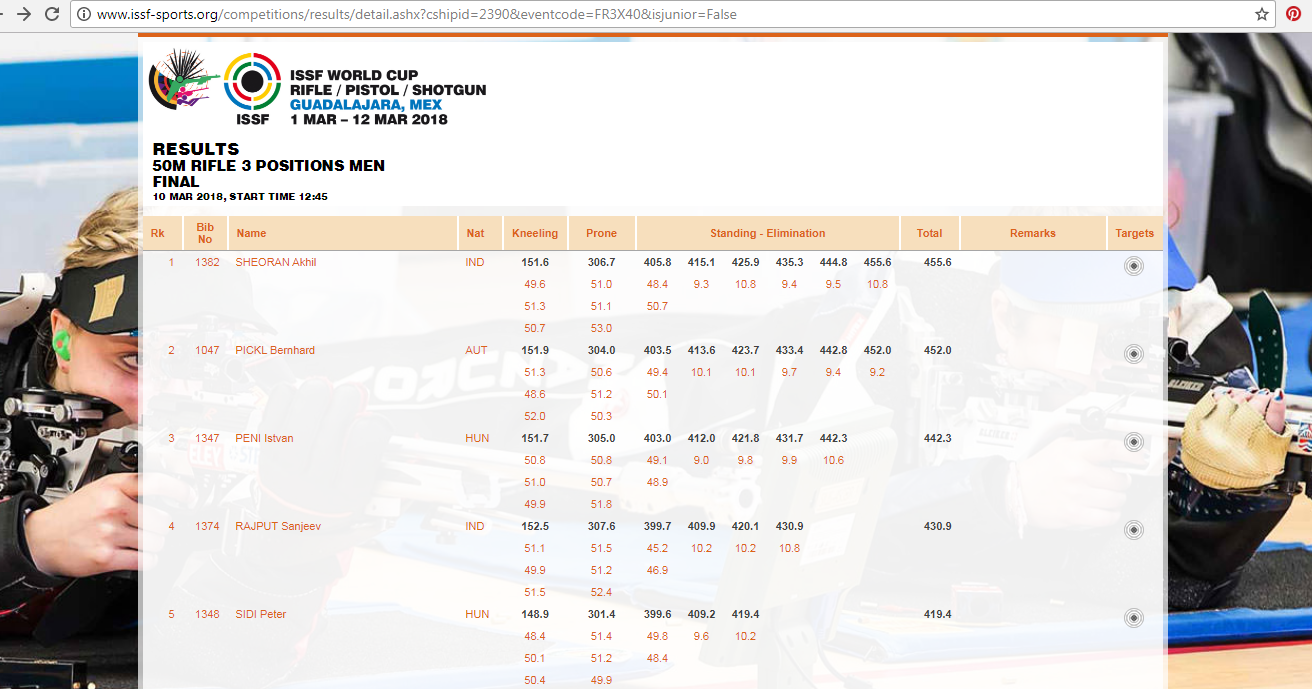View site information icon in address bar
Viewport: 1312px width, 689px height.
(84, 15)
